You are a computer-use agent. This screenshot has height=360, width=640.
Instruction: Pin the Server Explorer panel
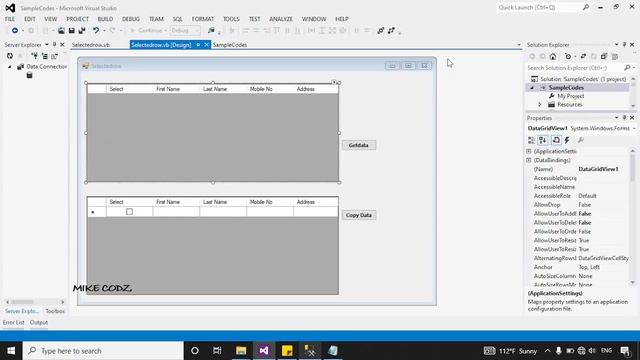(54, 44)
